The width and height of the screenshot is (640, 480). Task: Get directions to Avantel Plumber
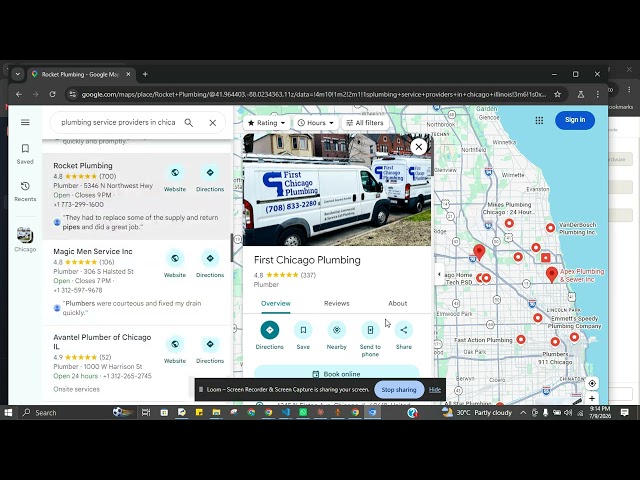(210, 344)
